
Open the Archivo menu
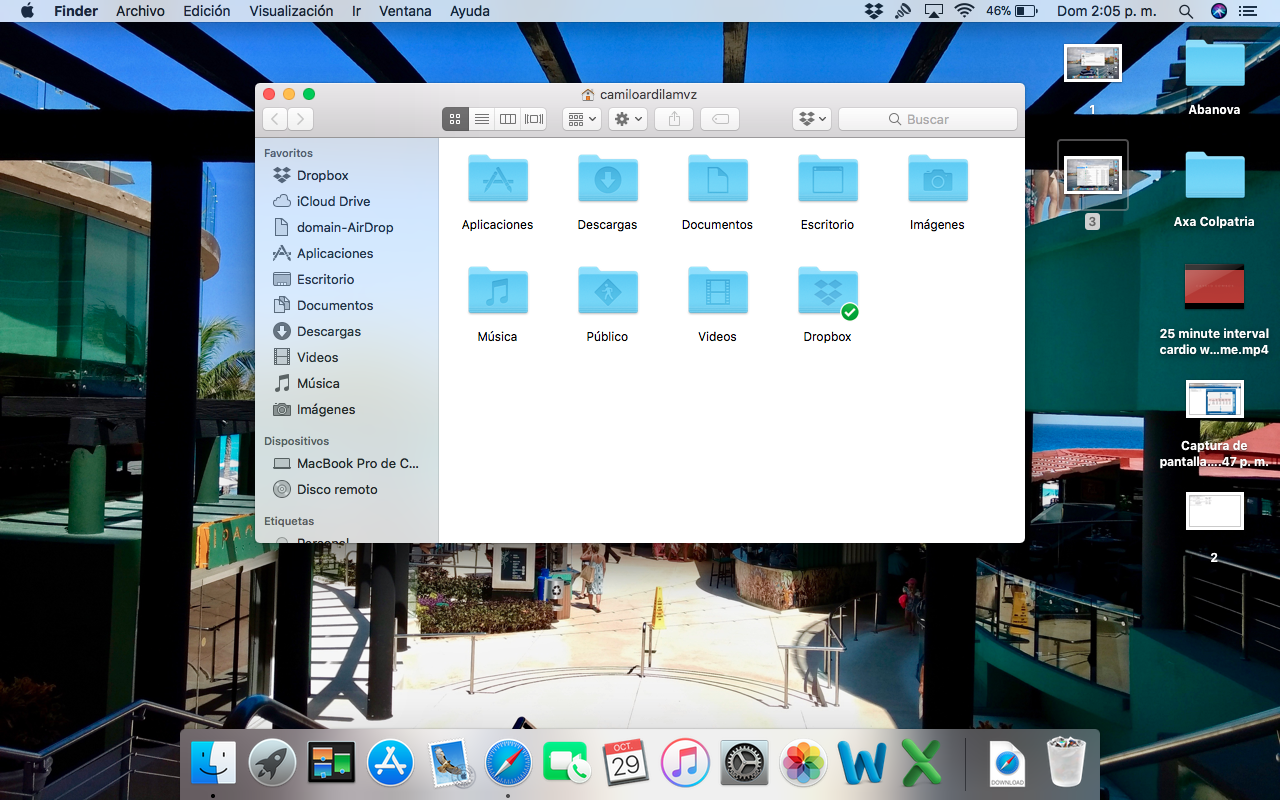coord(140,11)
